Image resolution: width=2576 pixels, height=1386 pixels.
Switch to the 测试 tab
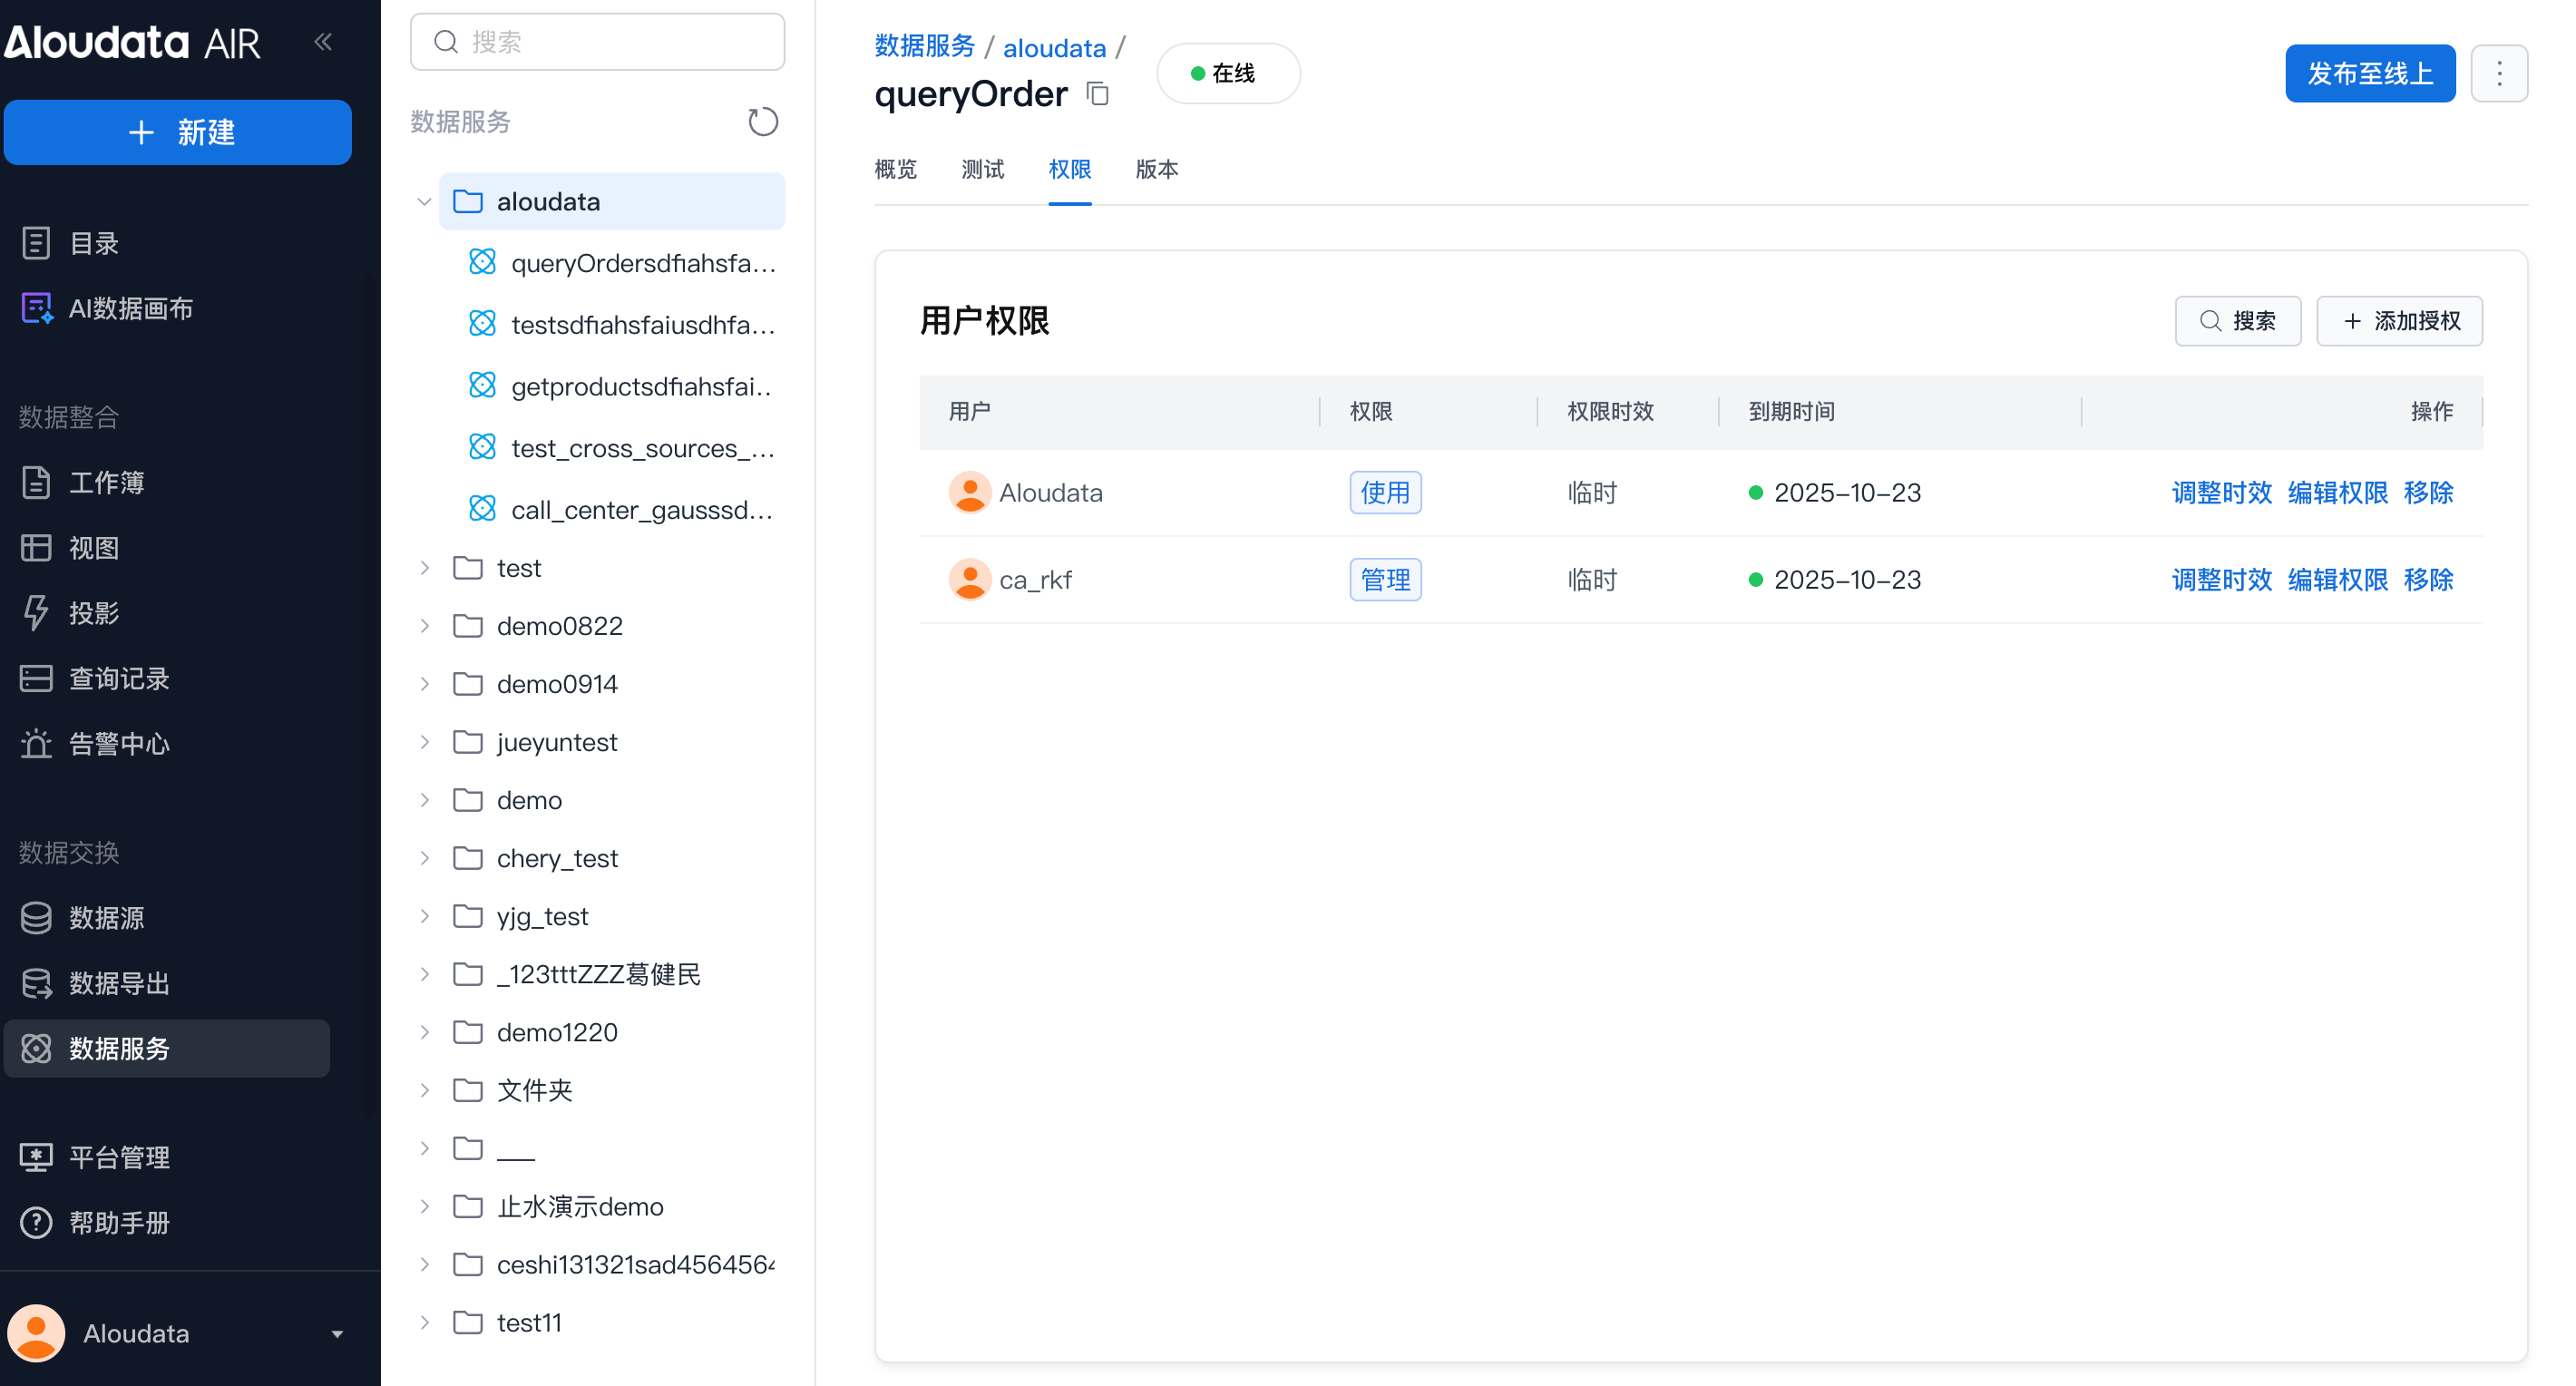982,169
